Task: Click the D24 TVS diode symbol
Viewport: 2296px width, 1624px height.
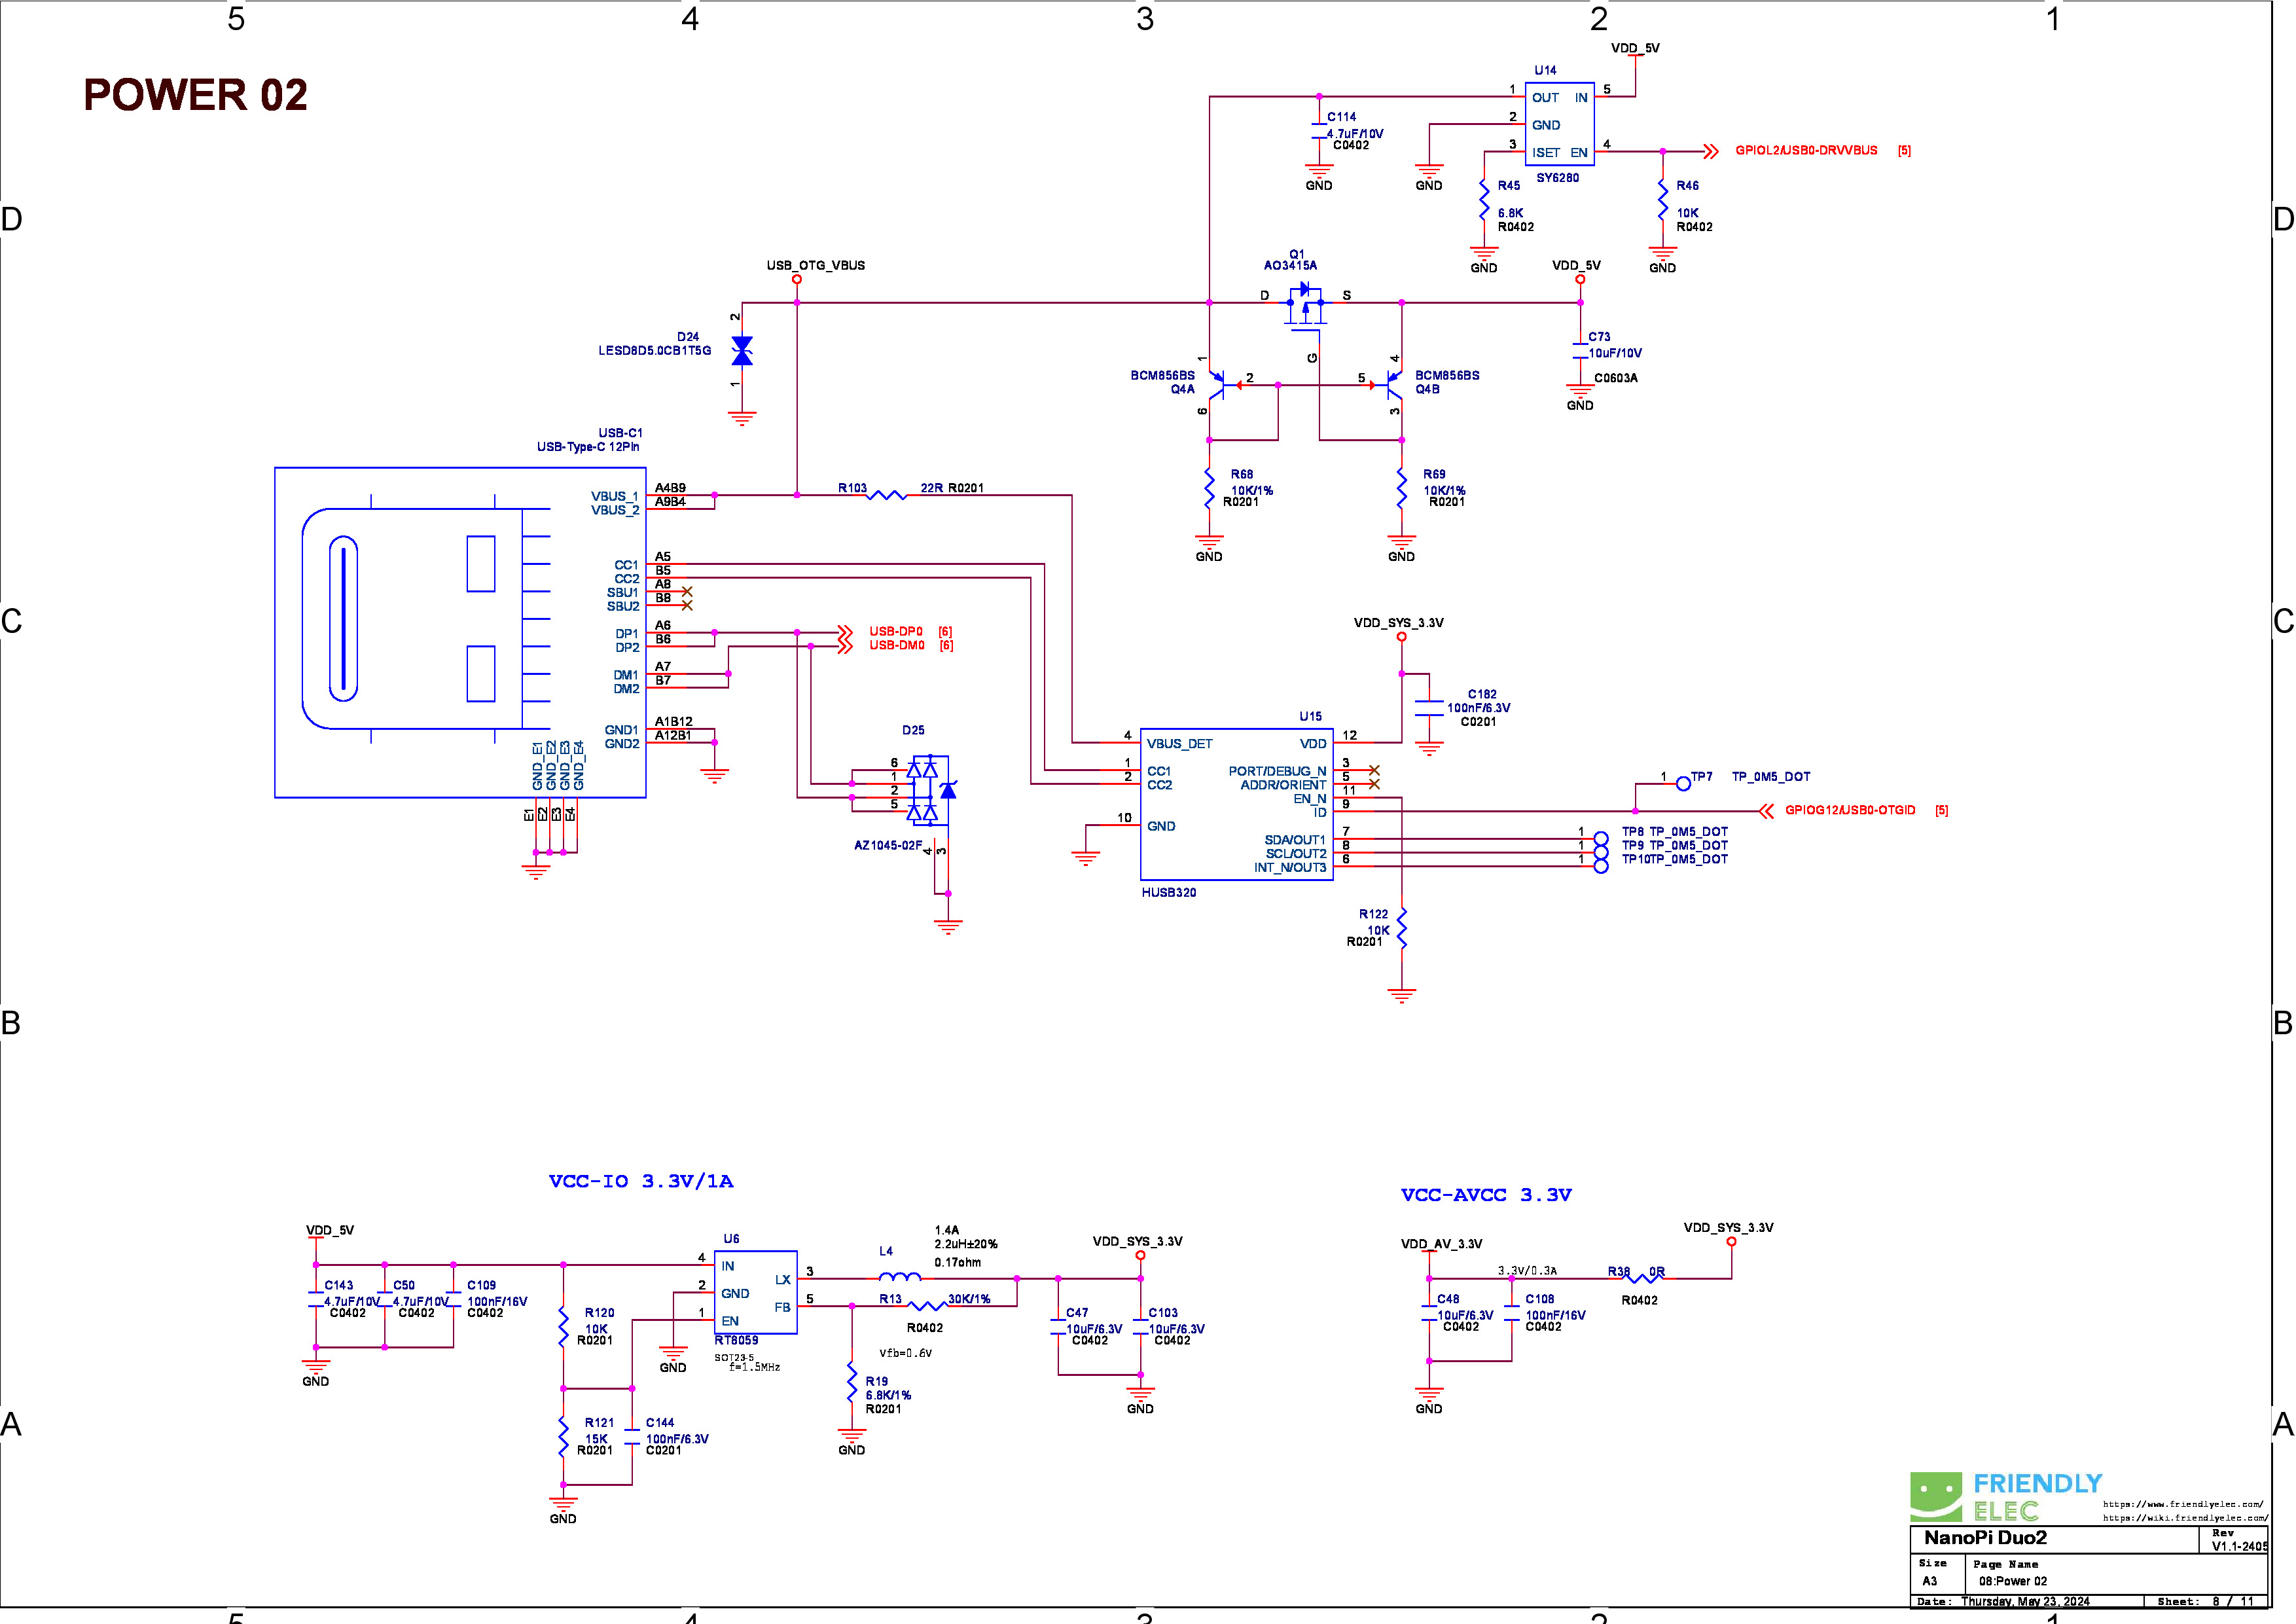Action: pyautogui.click(x=742, y=351)
